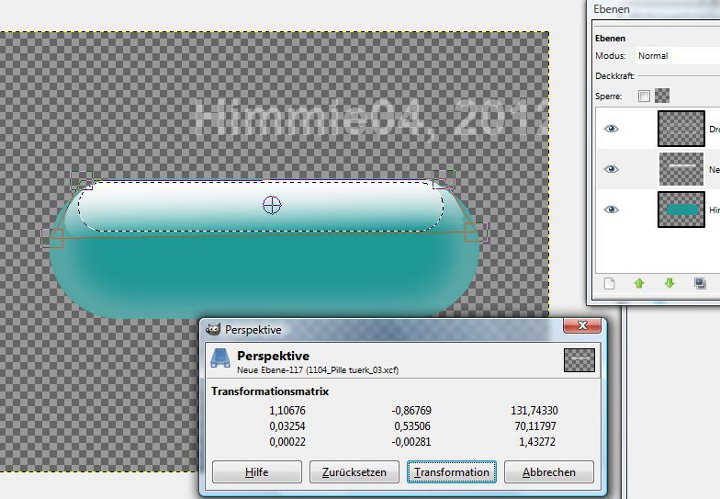
Task: Click the upper-right perspective handle on the canvas
Action: (x=444, y=179)
